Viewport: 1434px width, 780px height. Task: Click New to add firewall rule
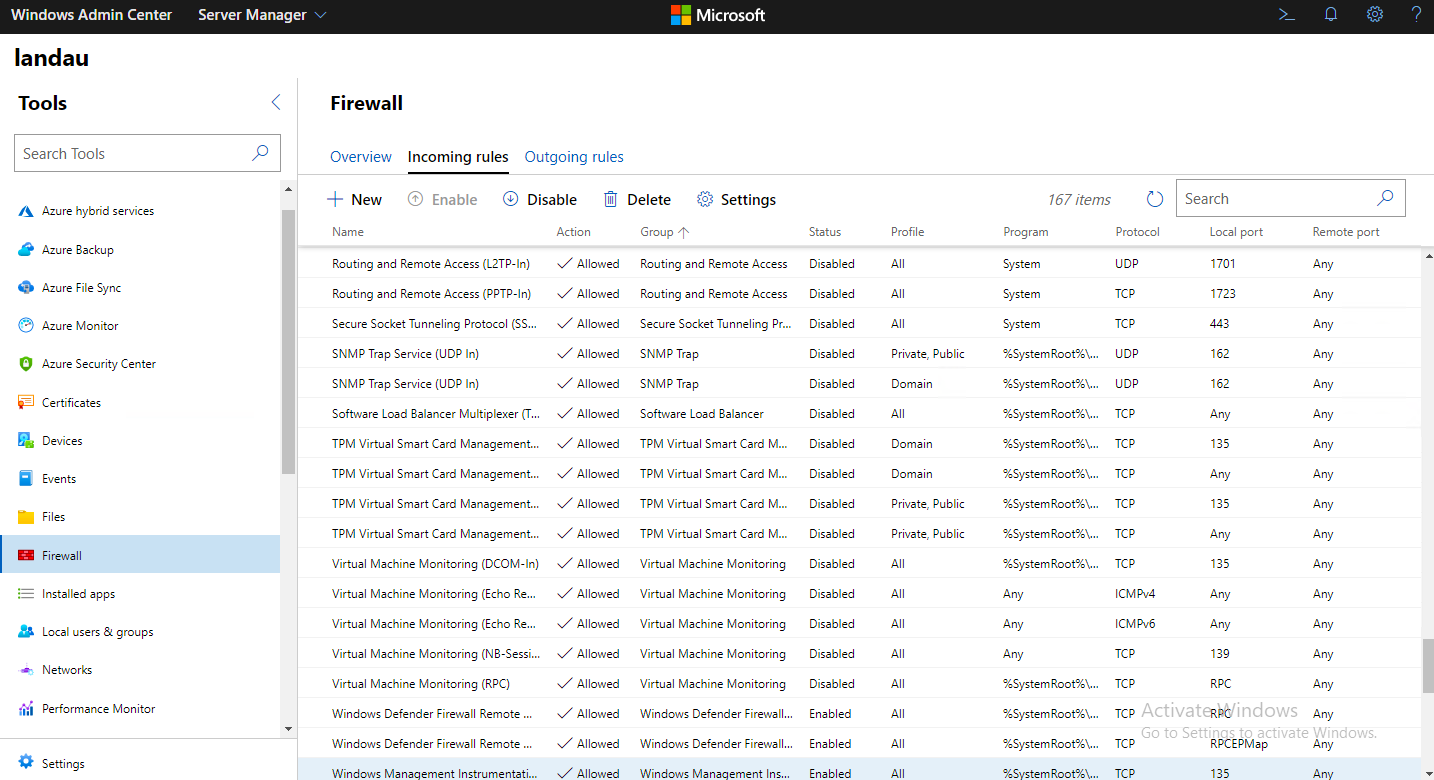(x=354, y=199)
